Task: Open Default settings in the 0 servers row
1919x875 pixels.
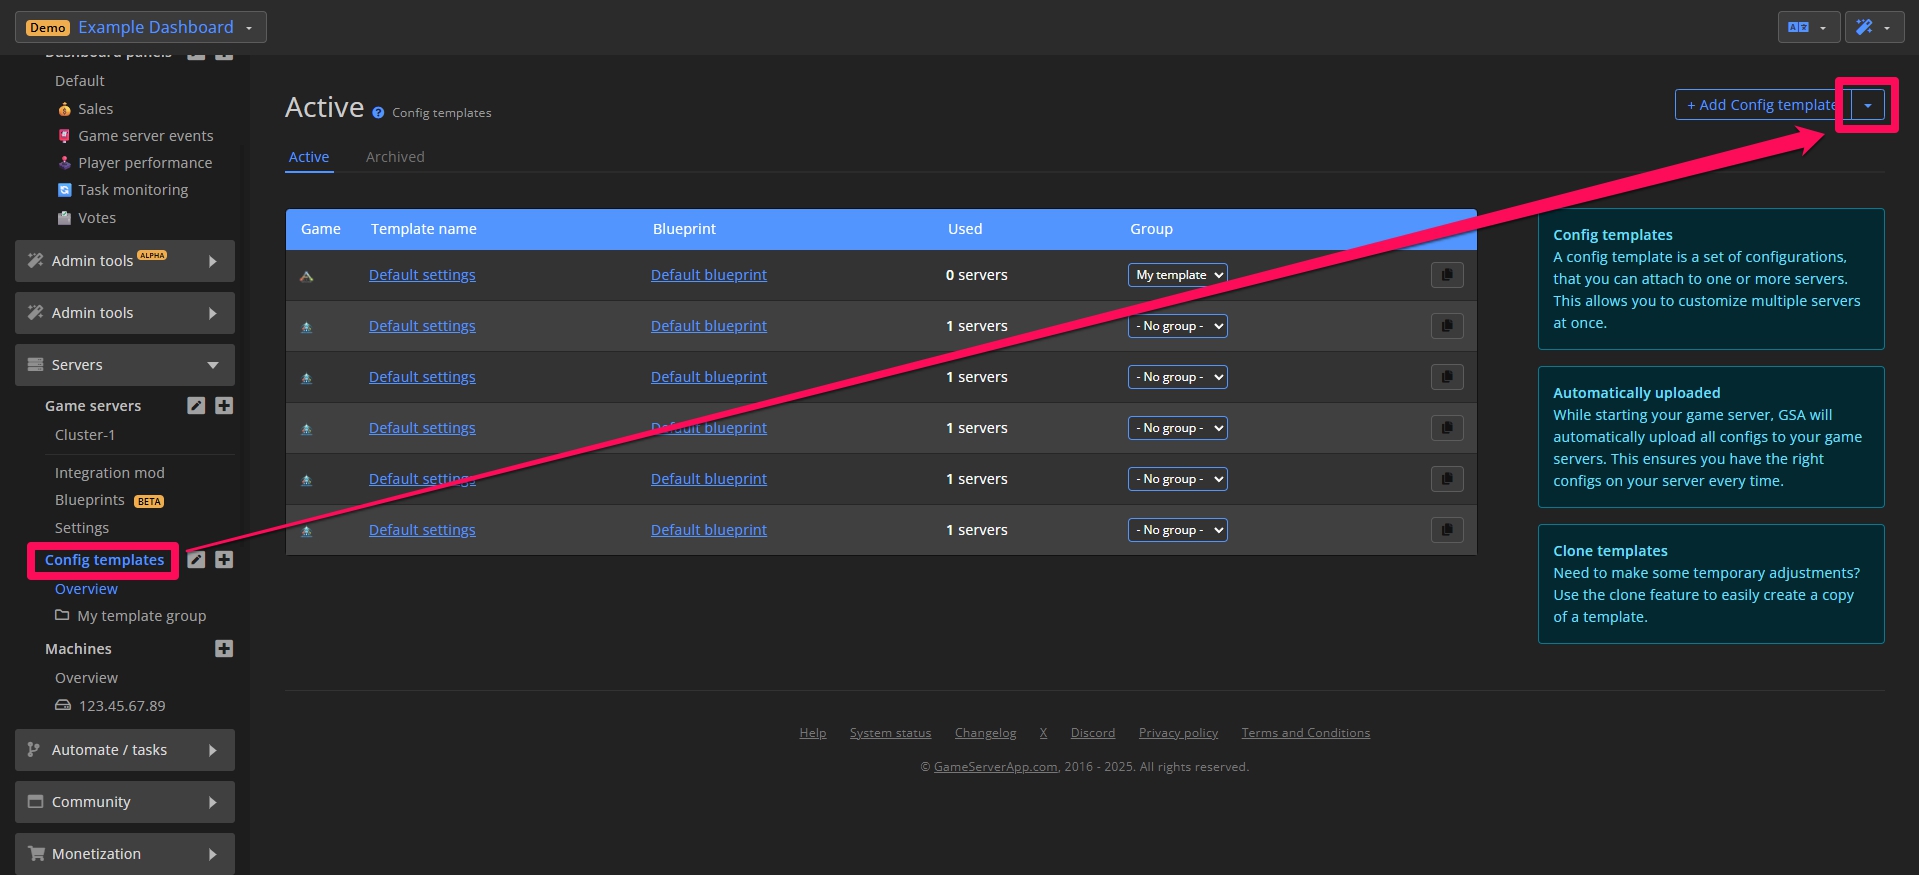Action: 422,275
